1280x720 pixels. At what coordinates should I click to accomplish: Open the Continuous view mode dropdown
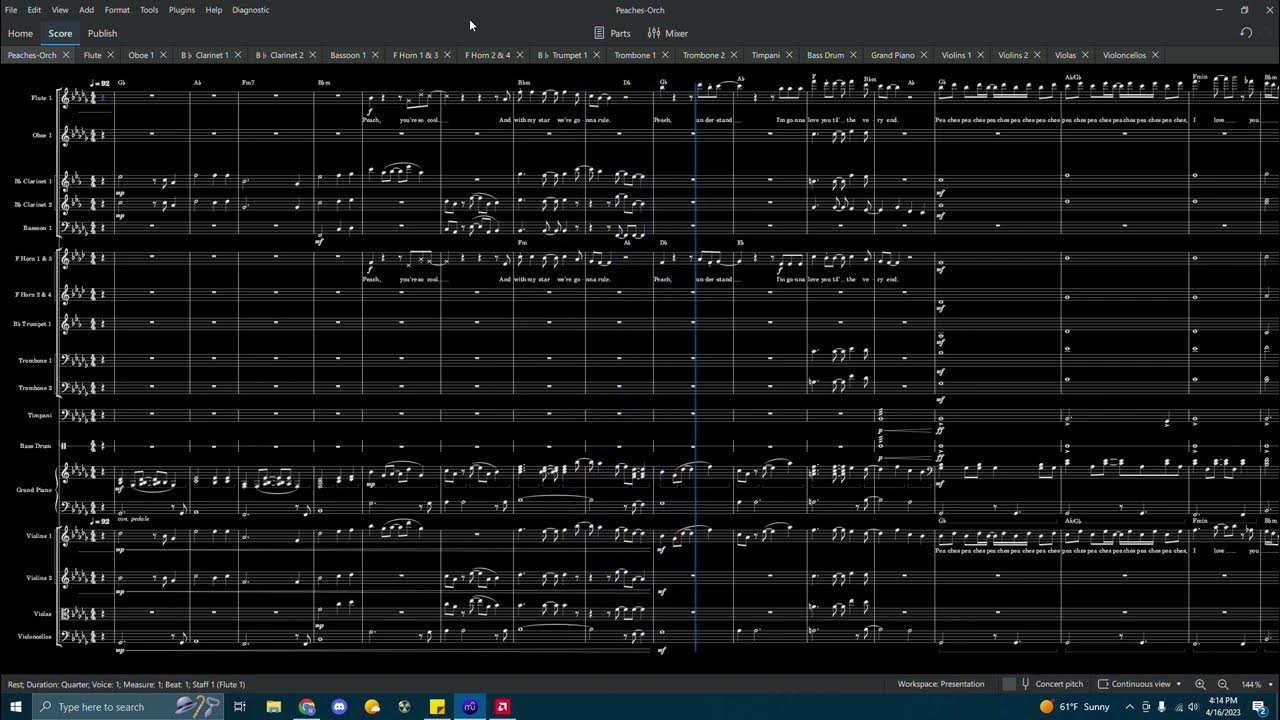point(1139,684)
